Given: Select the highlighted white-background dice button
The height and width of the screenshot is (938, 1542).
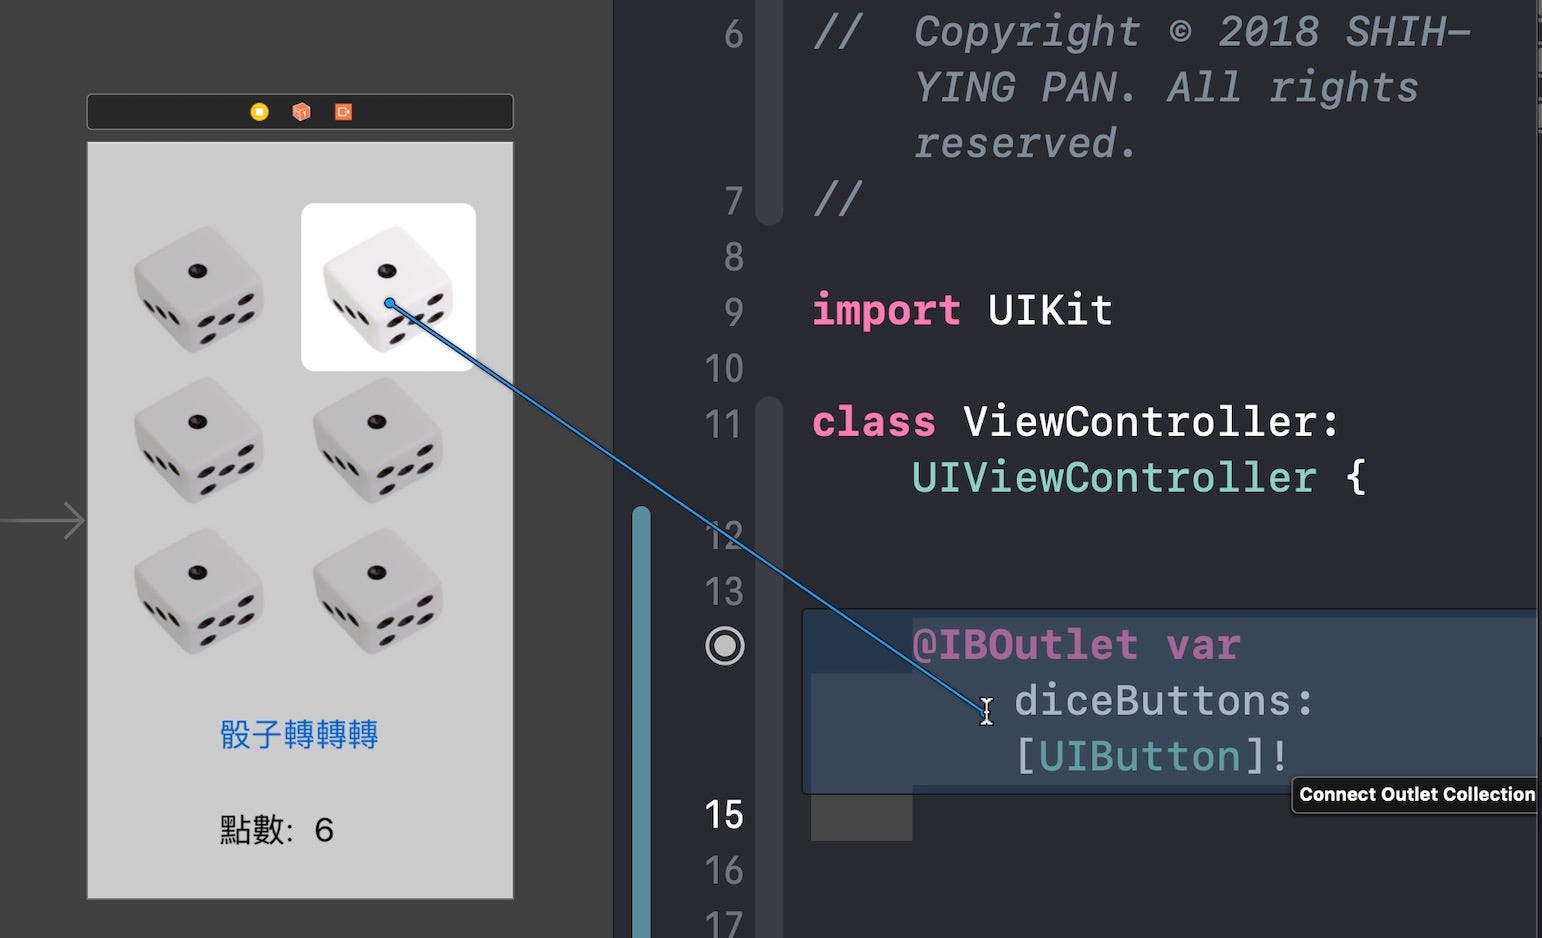Looking at the screenshot, I should [x=388, y=287].
